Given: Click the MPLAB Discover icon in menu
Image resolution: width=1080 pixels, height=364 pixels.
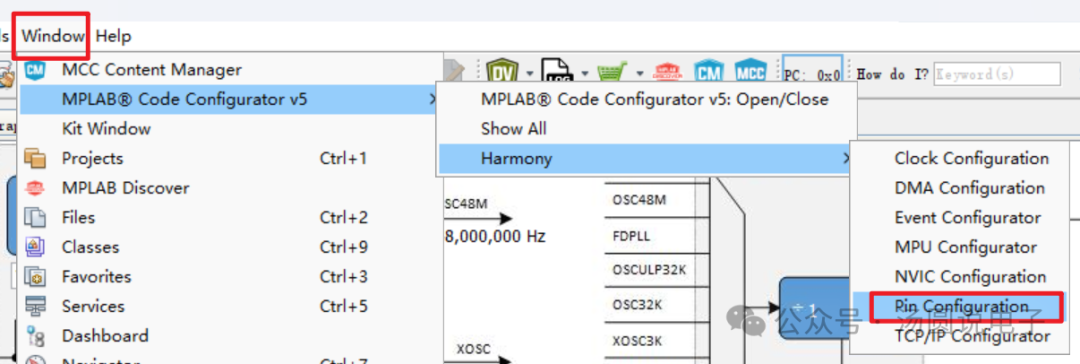Looking at the screenshot, I should (34, 188).
